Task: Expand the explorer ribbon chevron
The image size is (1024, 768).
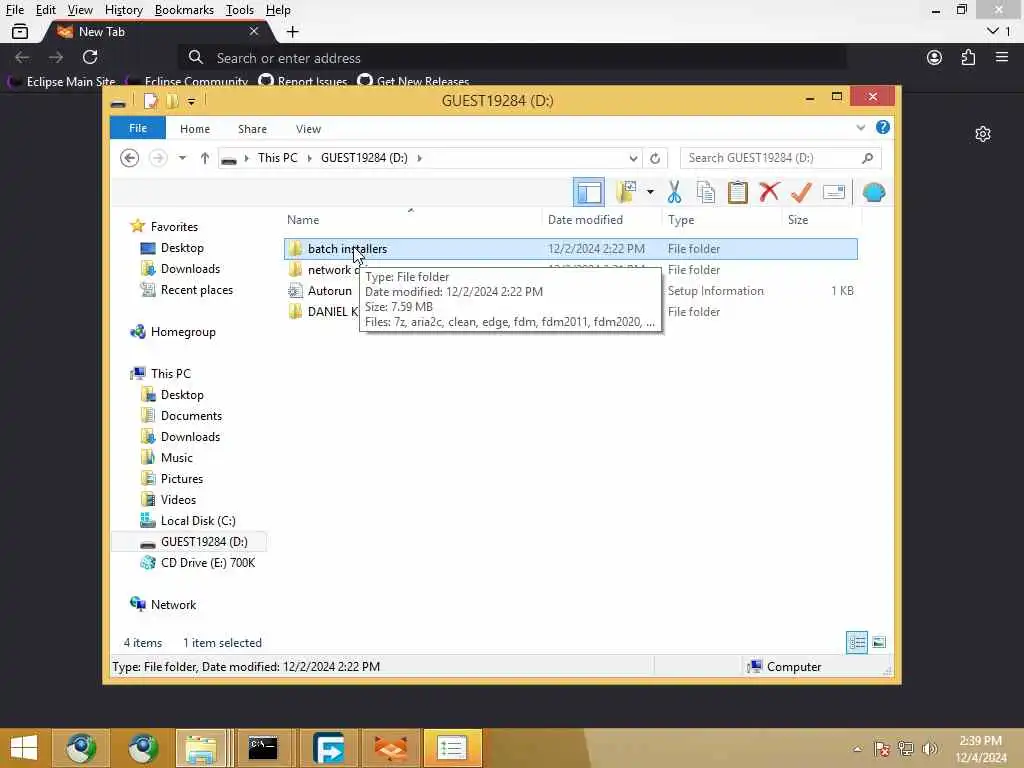Action: pos(861,128)
